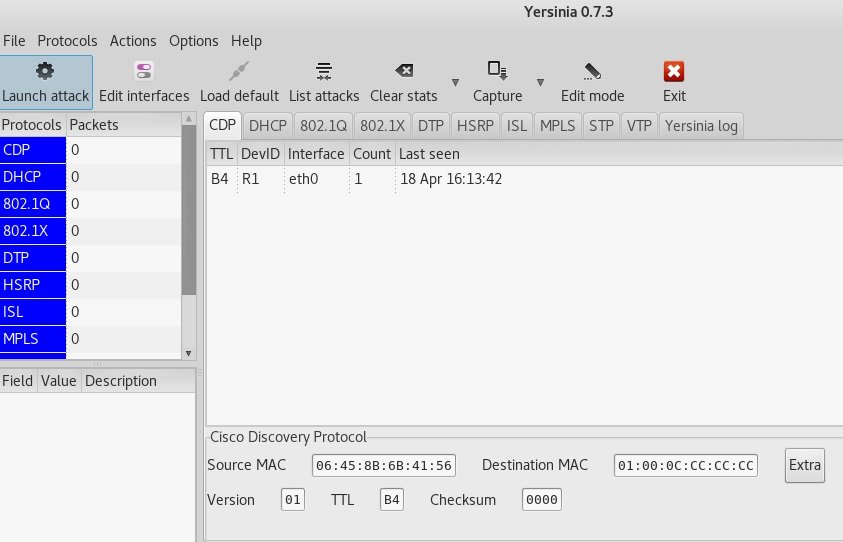Image resolution: width=843 pixels, height=542 pixels.
Task: Switch to the DHCP tab
Action: (x=268, y=126)
